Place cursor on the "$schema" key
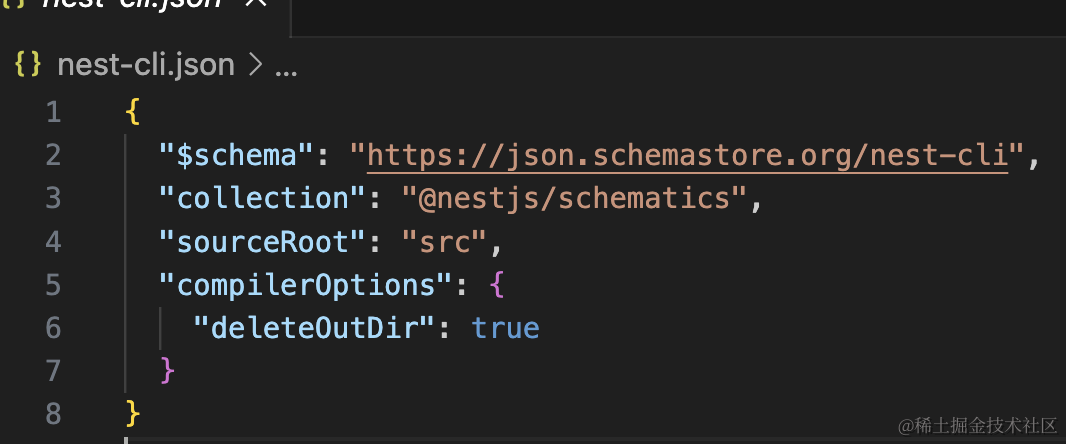Image resolution: width=1066 pixels, height=444 pixels. pyautogui.click(x=237, y=155)
